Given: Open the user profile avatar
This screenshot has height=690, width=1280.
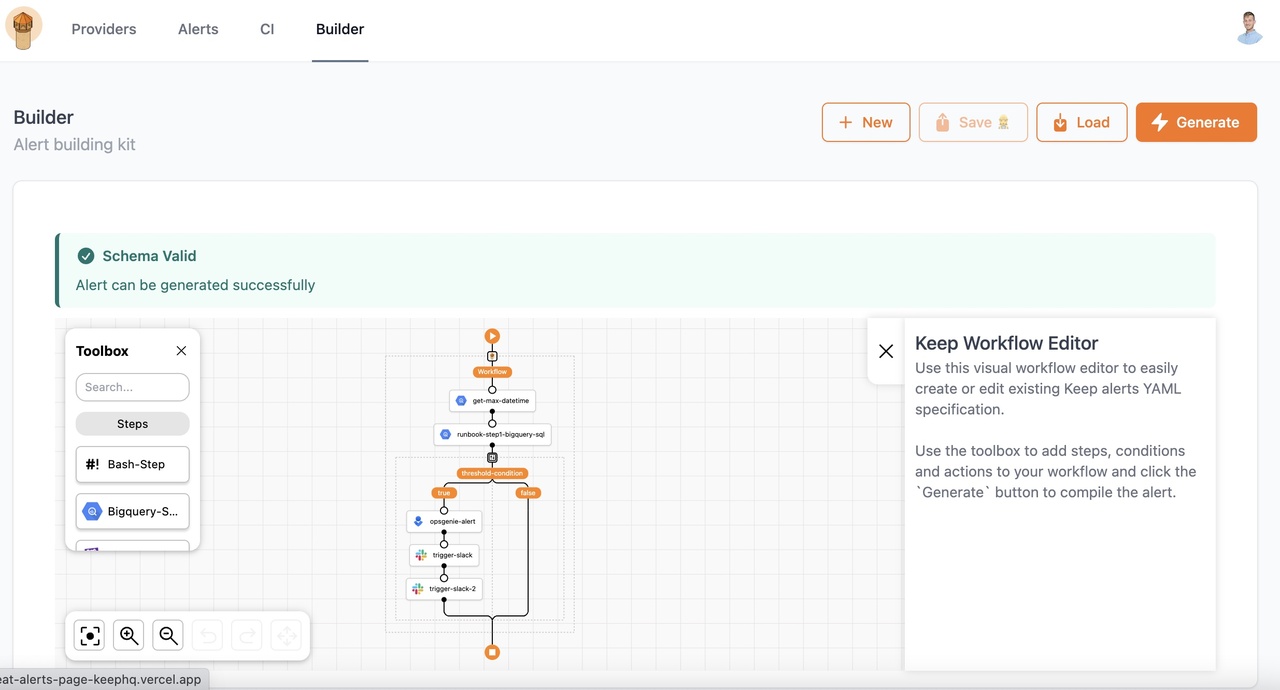Looking at the screenshot, I should tap(1249, 28).
